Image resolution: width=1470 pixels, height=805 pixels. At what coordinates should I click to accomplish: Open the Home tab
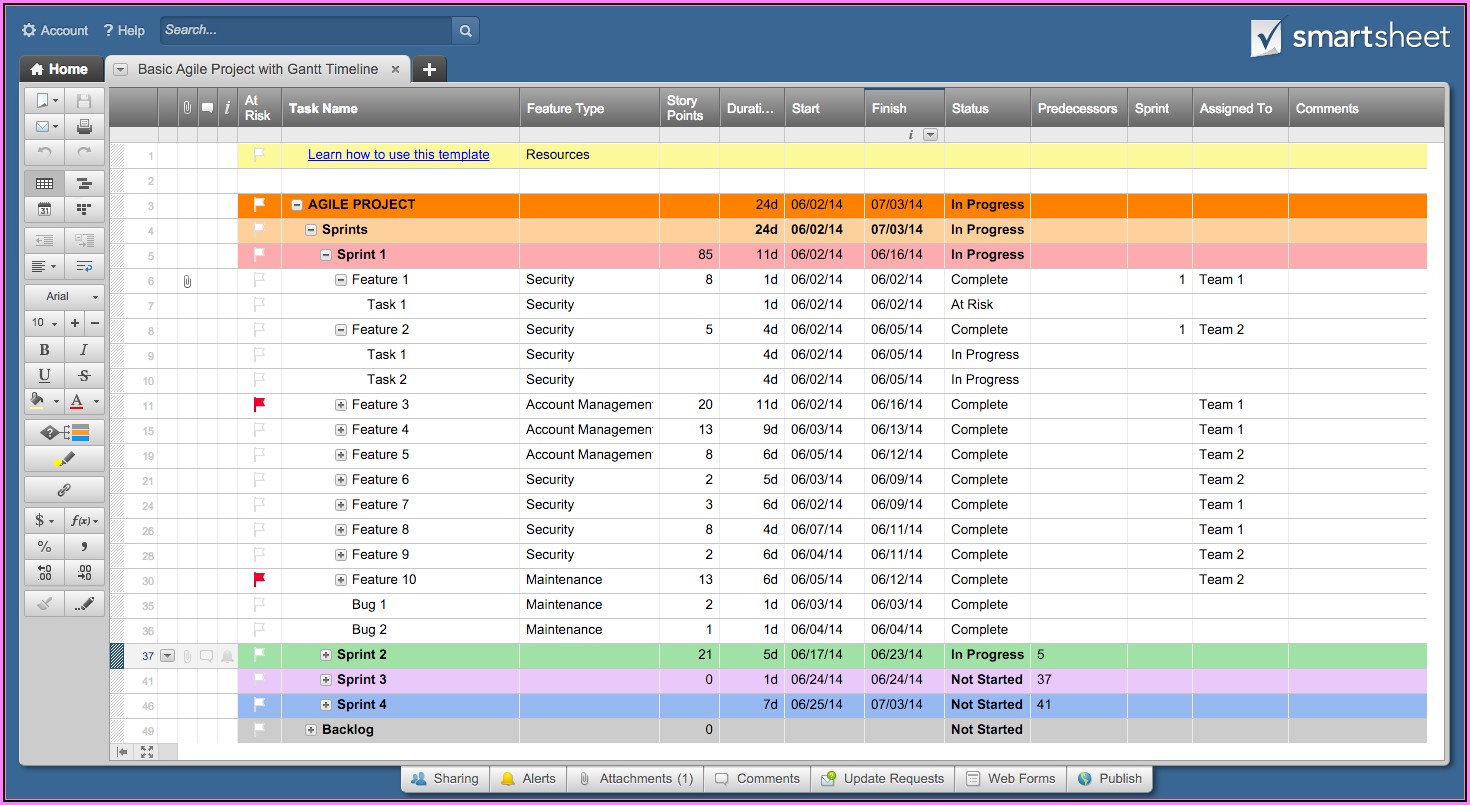point(60,69)
